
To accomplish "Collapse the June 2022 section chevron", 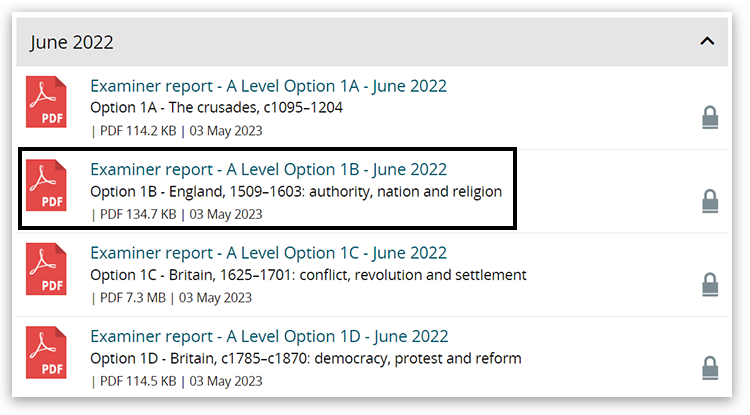I will (707, 42).
